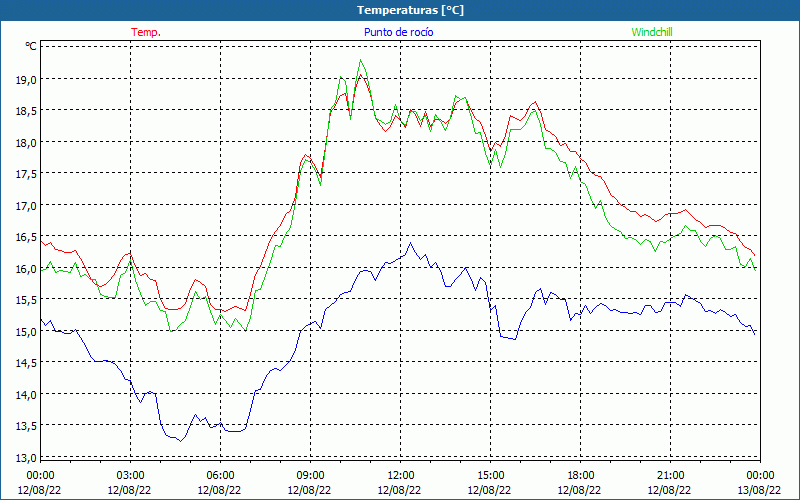Click the 12:00 time axis label
The width and height of the screenshot is (800, 500).
click(401, 476)
